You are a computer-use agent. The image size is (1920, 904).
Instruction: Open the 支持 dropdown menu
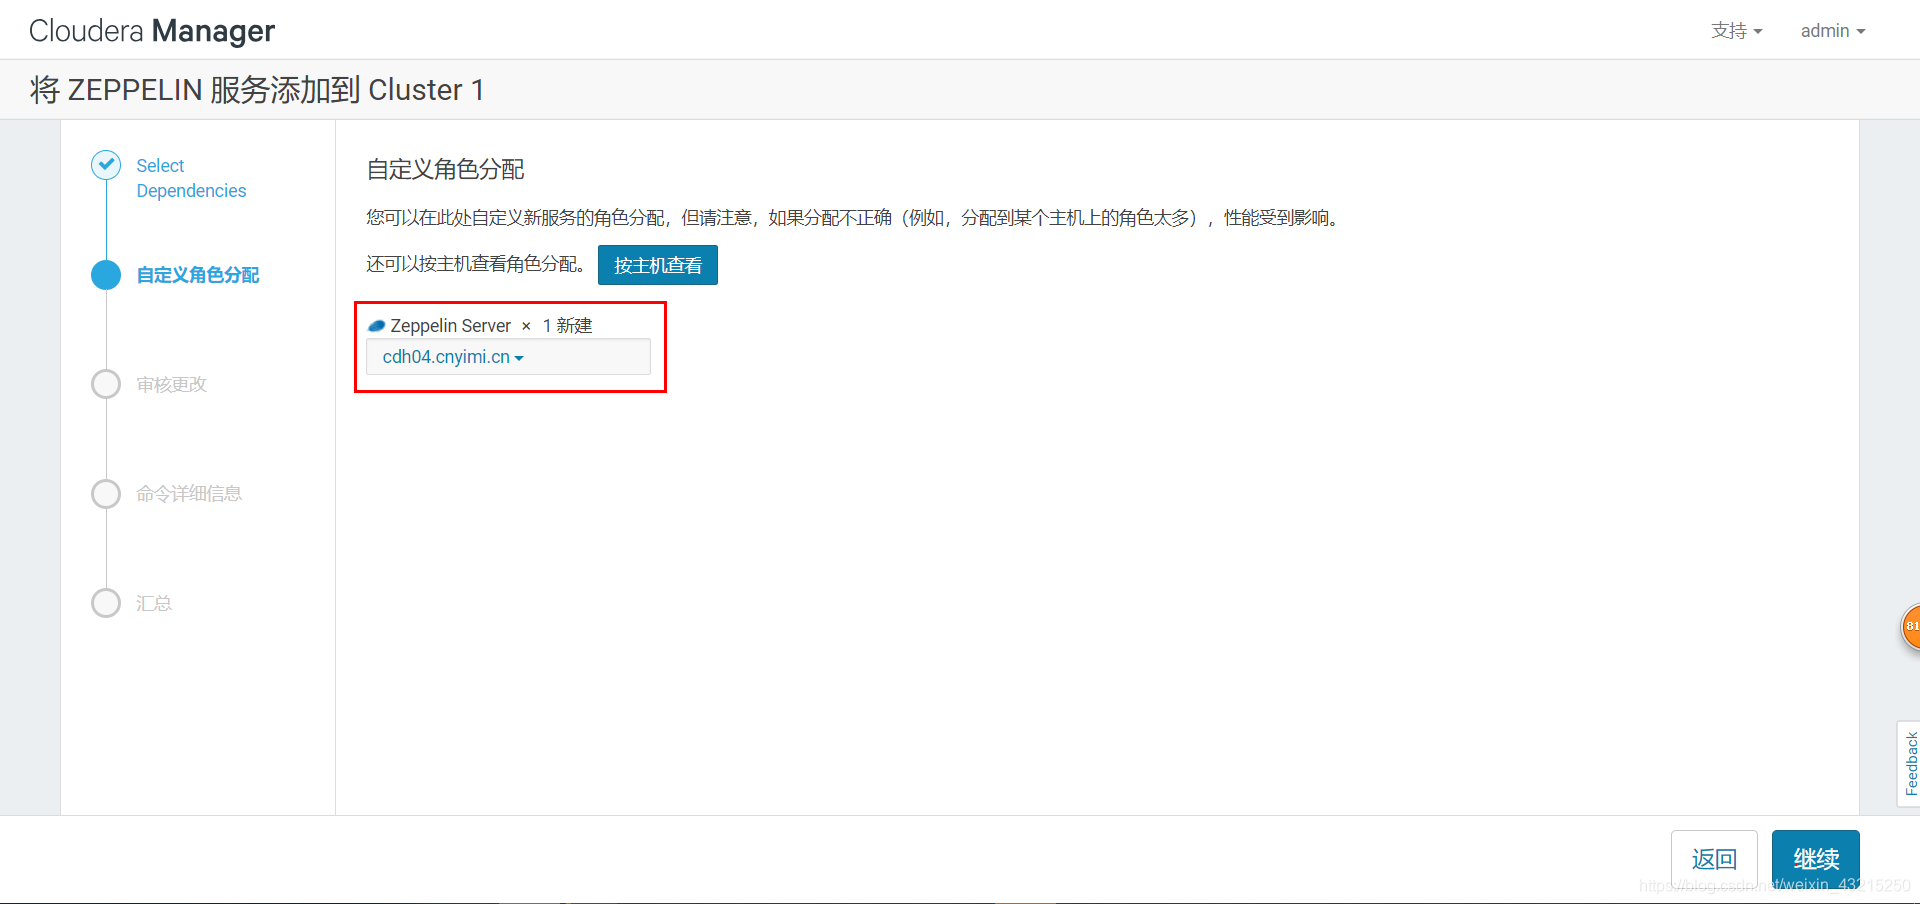1736,31
